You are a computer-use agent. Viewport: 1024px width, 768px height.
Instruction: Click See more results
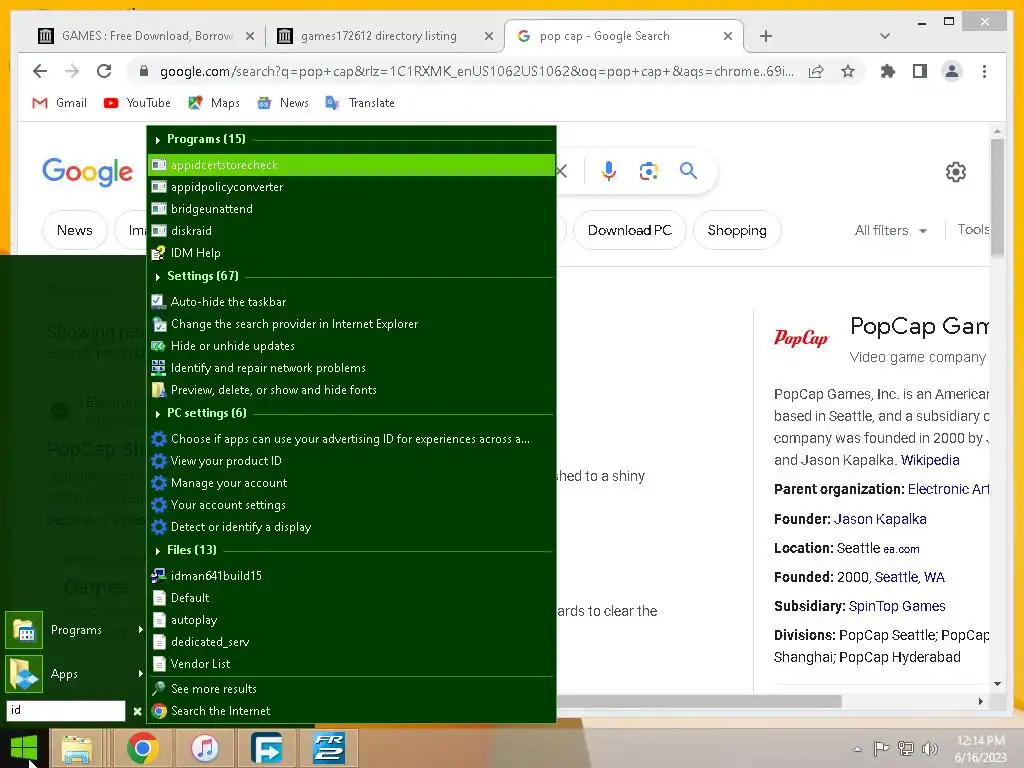click(351, 689)
